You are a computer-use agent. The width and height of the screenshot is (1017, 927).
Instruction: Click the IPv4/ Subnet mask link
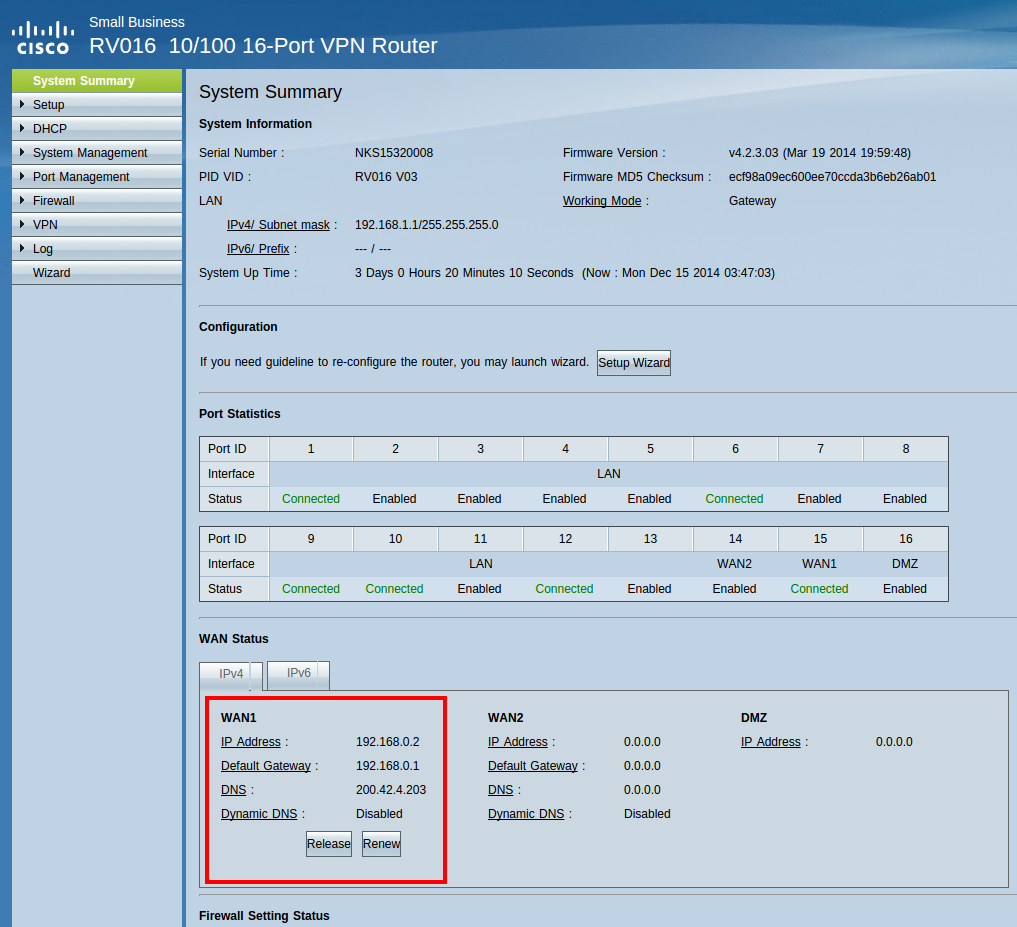pyautogui.click(x=278, y=224)
